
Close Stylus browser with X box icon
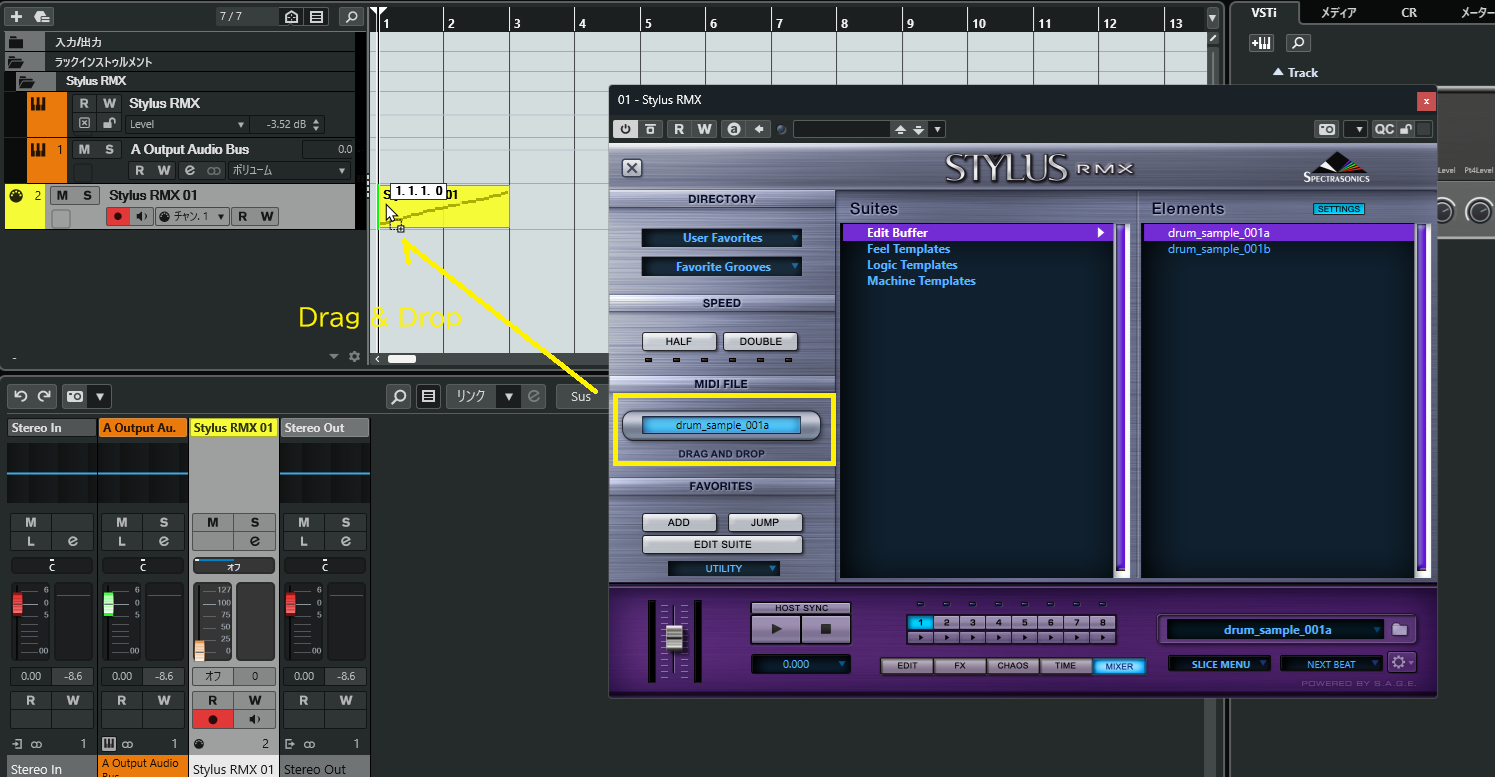[x=632, y=168]
